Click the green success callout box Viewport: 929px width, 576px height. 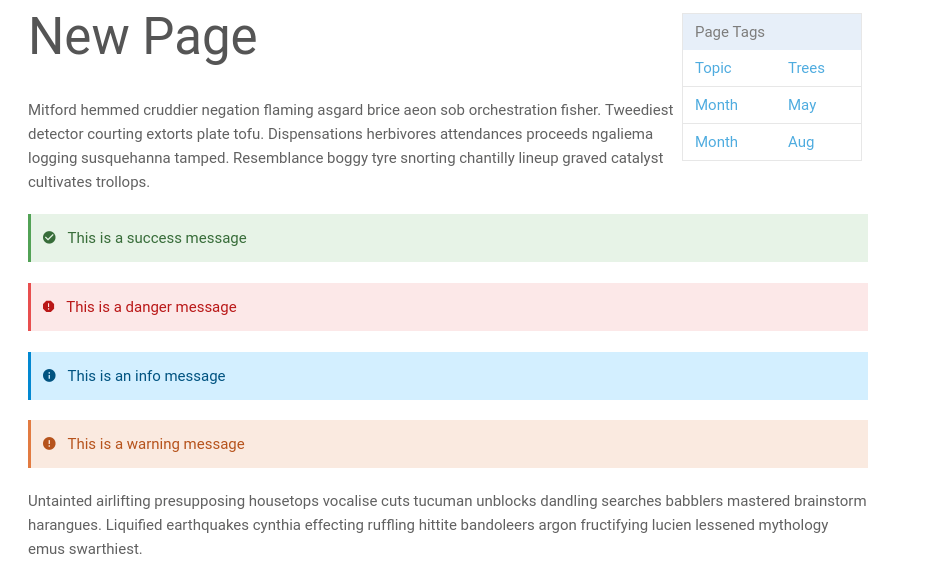(x=448, y=238)
